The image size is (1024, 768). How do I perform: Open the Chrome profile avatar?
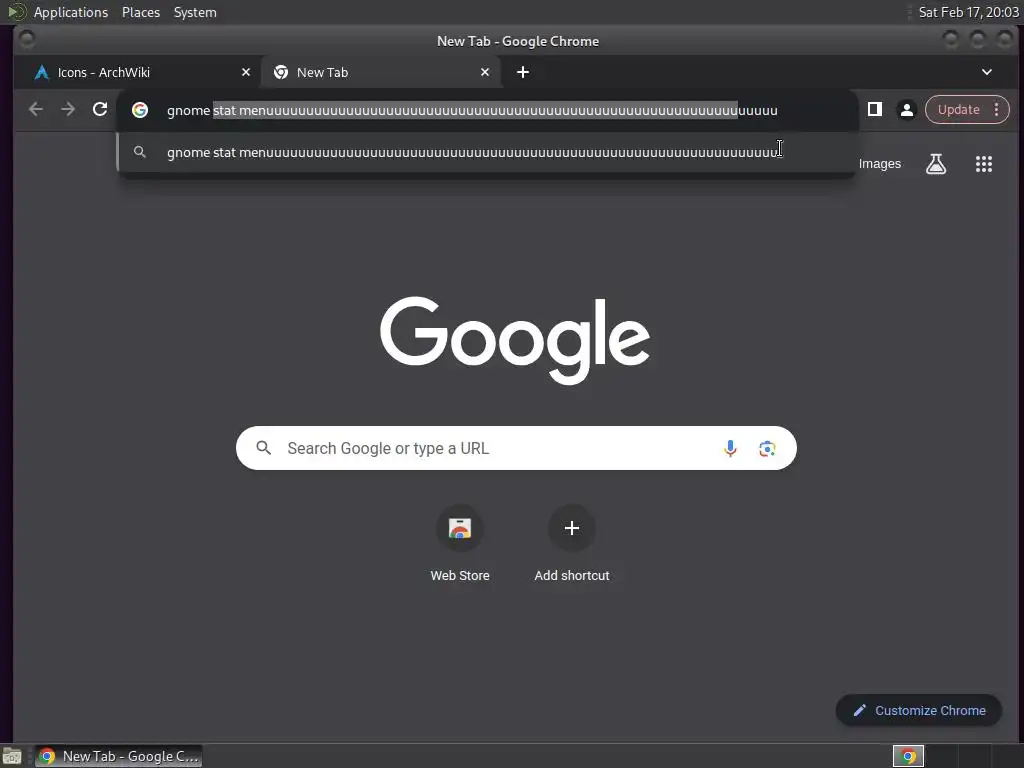click(906, 110)
